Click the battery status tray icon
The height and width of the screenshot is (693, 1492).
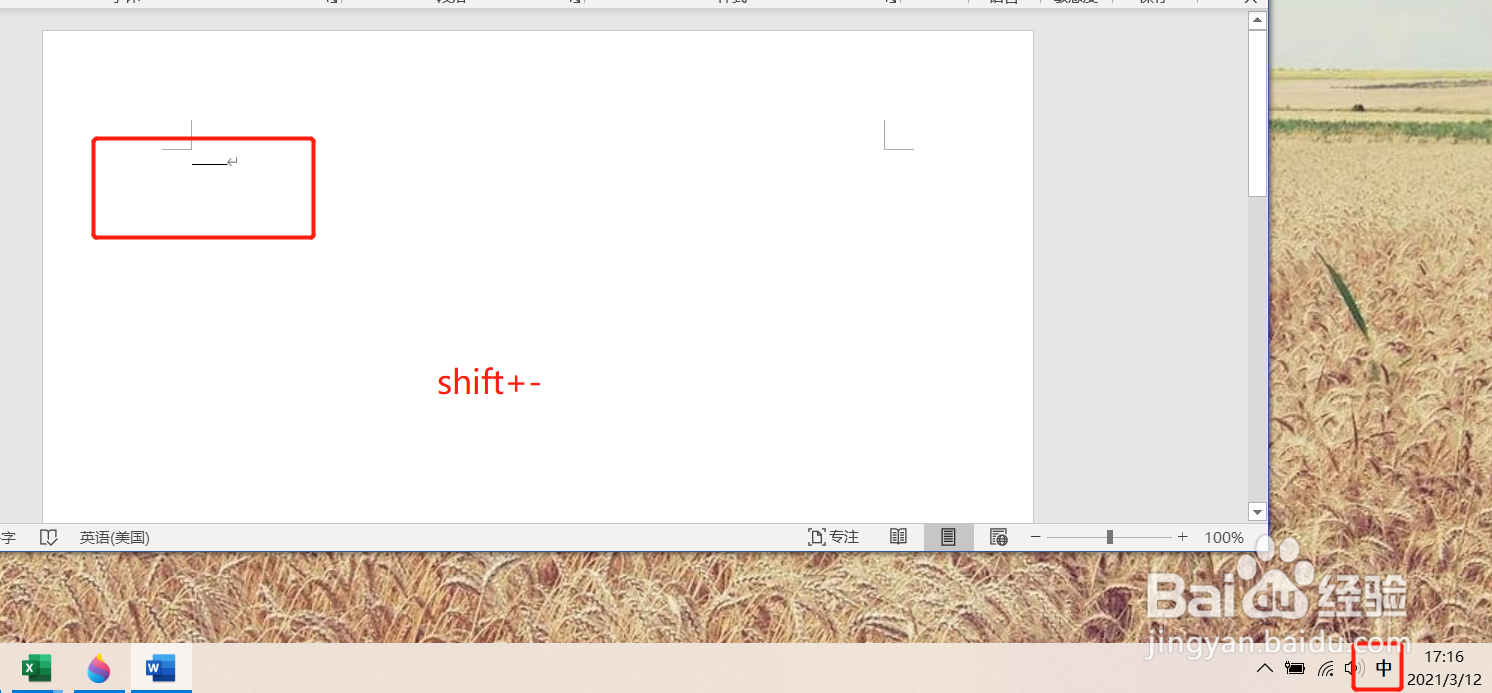point(1295,668)
